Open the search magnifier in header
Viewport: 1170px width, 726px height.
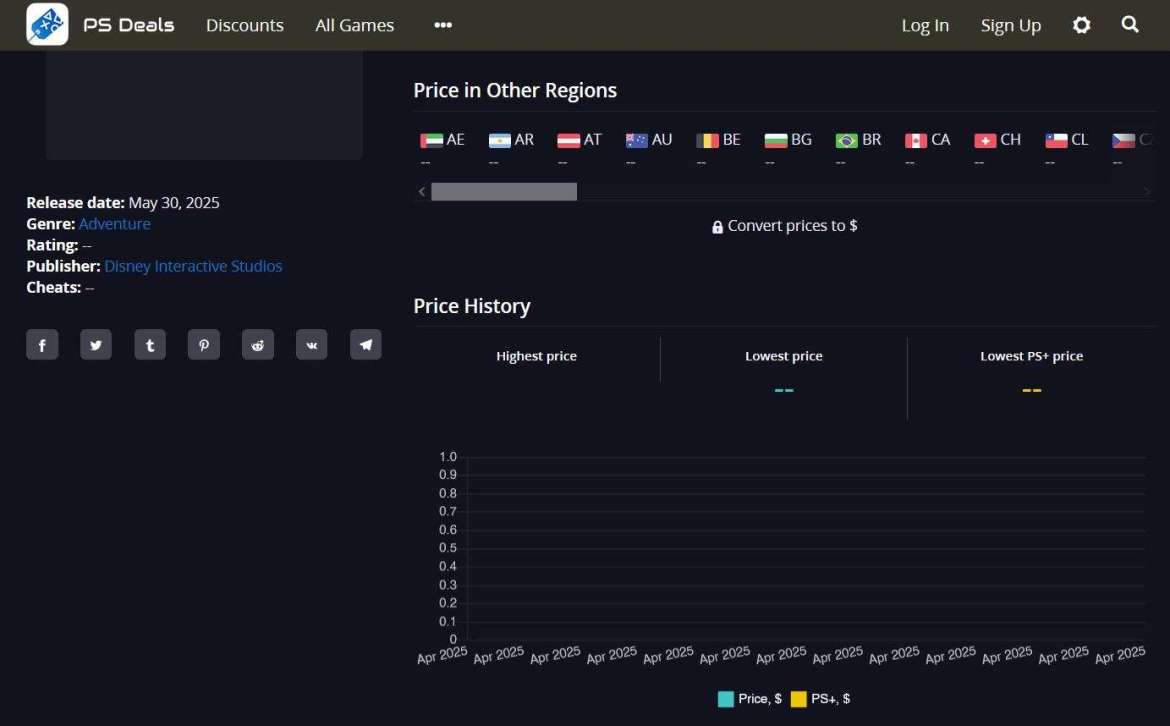click(x=1130, y=25)
